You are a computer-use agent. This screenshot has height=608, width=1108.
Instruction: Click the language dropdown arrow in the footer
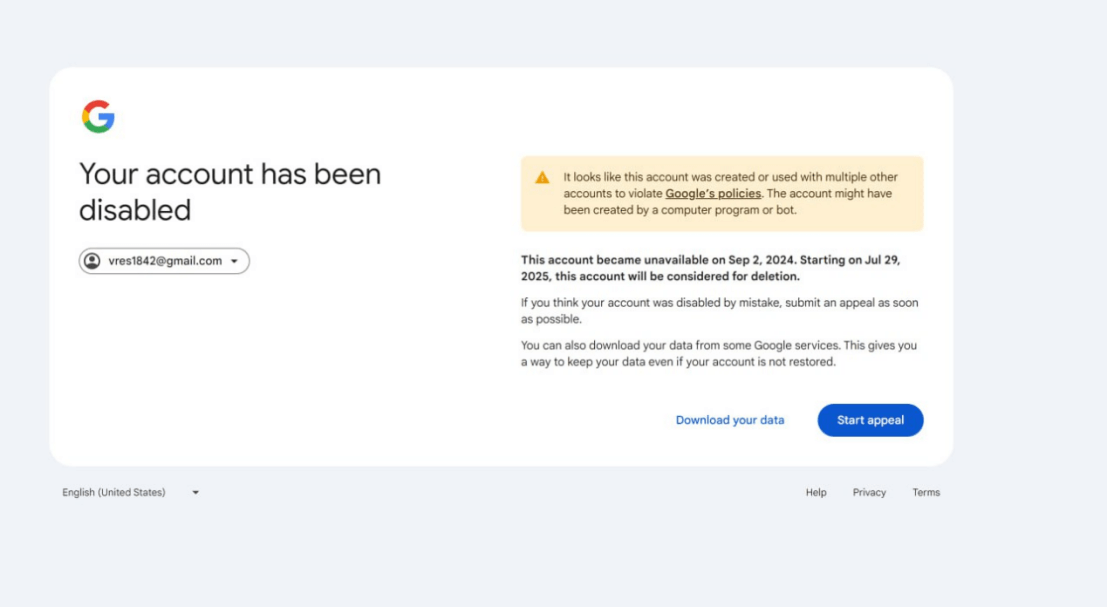pos(196,493)
